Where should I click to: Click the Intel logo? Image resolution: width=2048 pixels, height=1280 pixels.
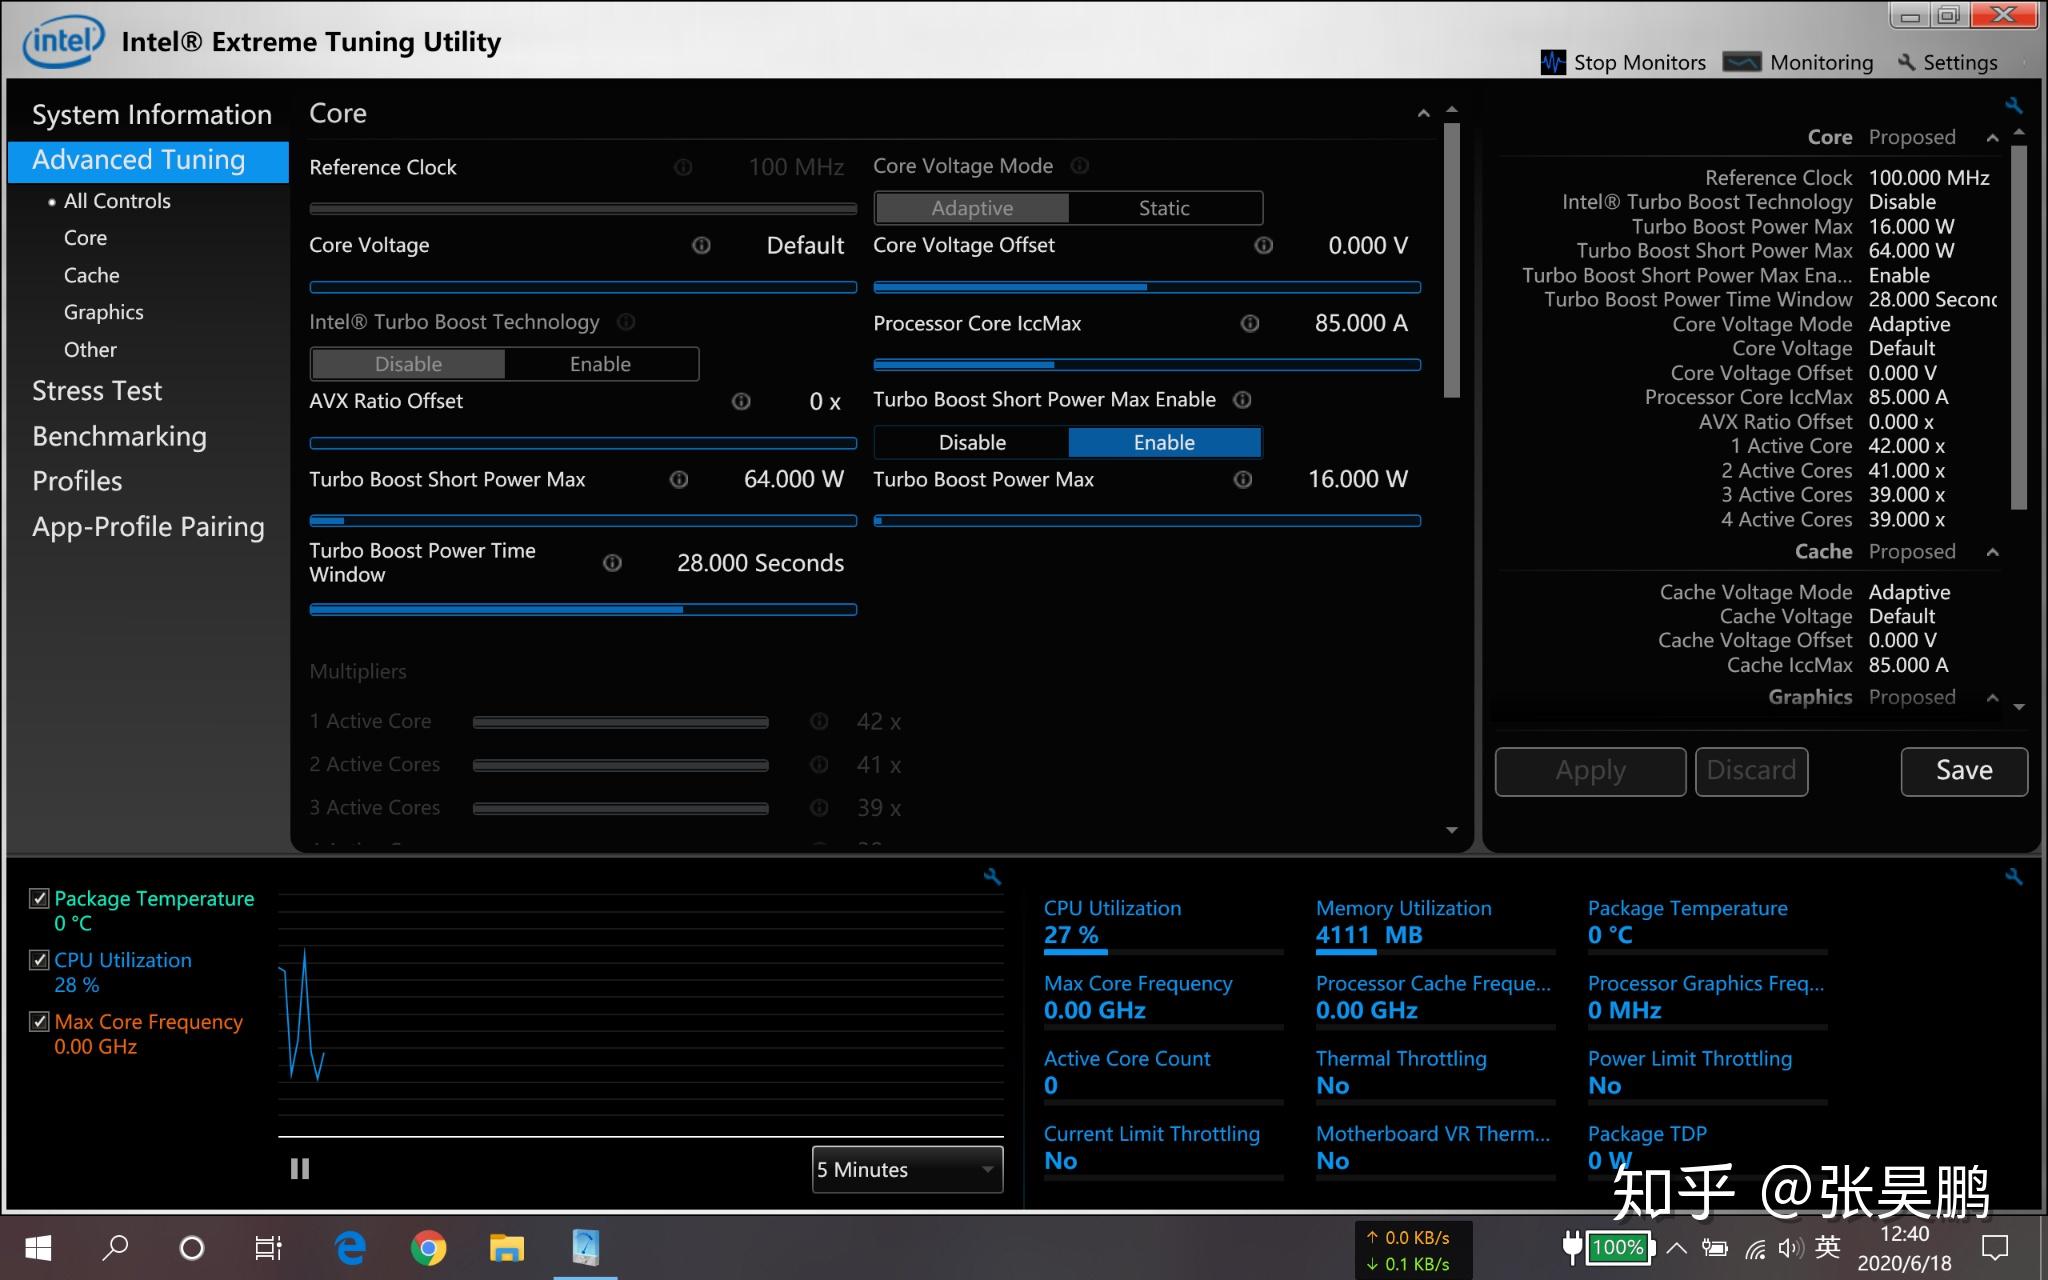[x=63, y=42]
